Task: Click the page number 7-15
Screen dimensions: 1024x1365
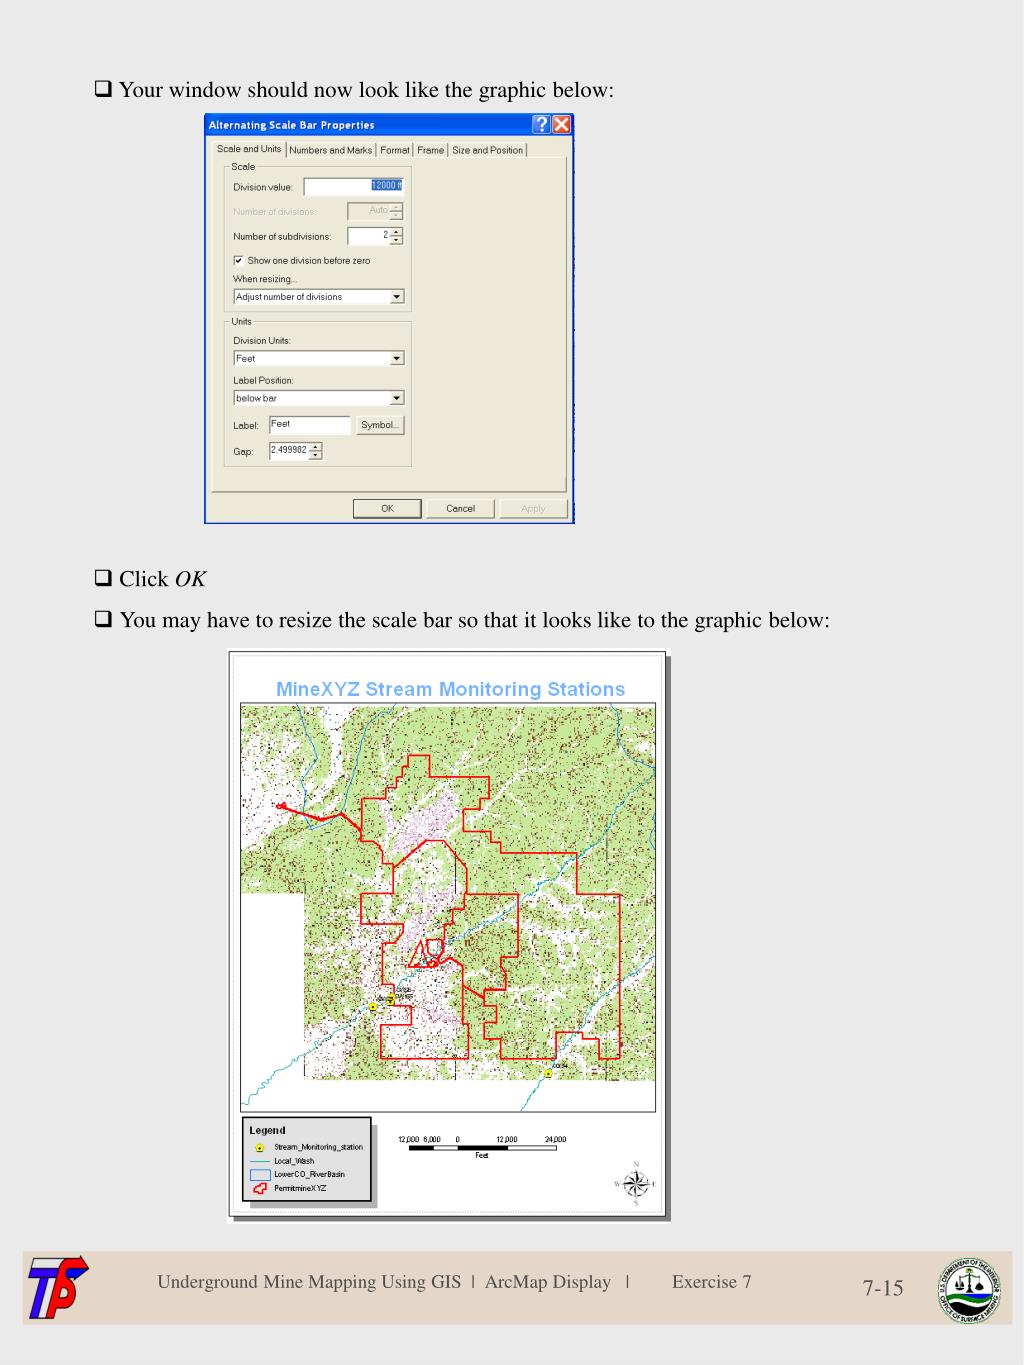Action: (x=883, y=1288)
